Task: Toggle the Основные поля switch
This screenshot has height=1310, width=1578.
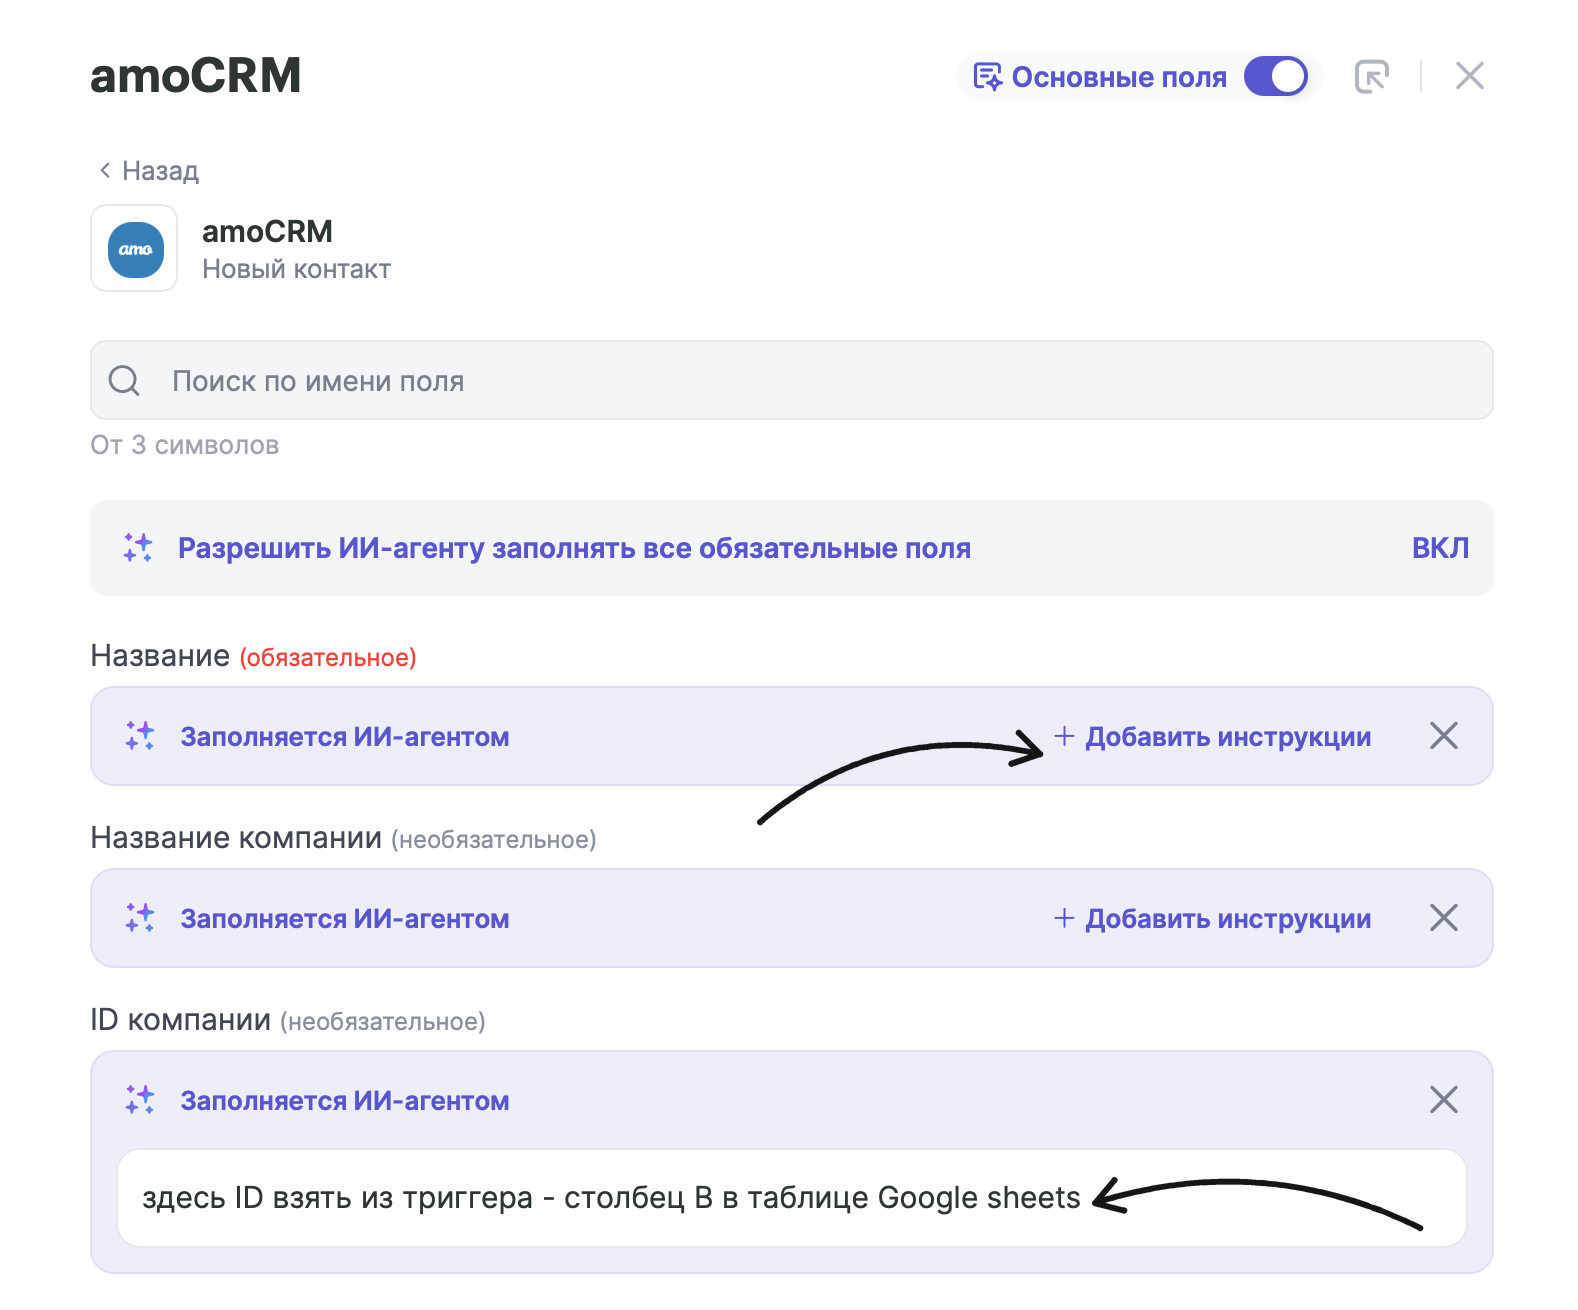Action: (x=1275, y=76)
